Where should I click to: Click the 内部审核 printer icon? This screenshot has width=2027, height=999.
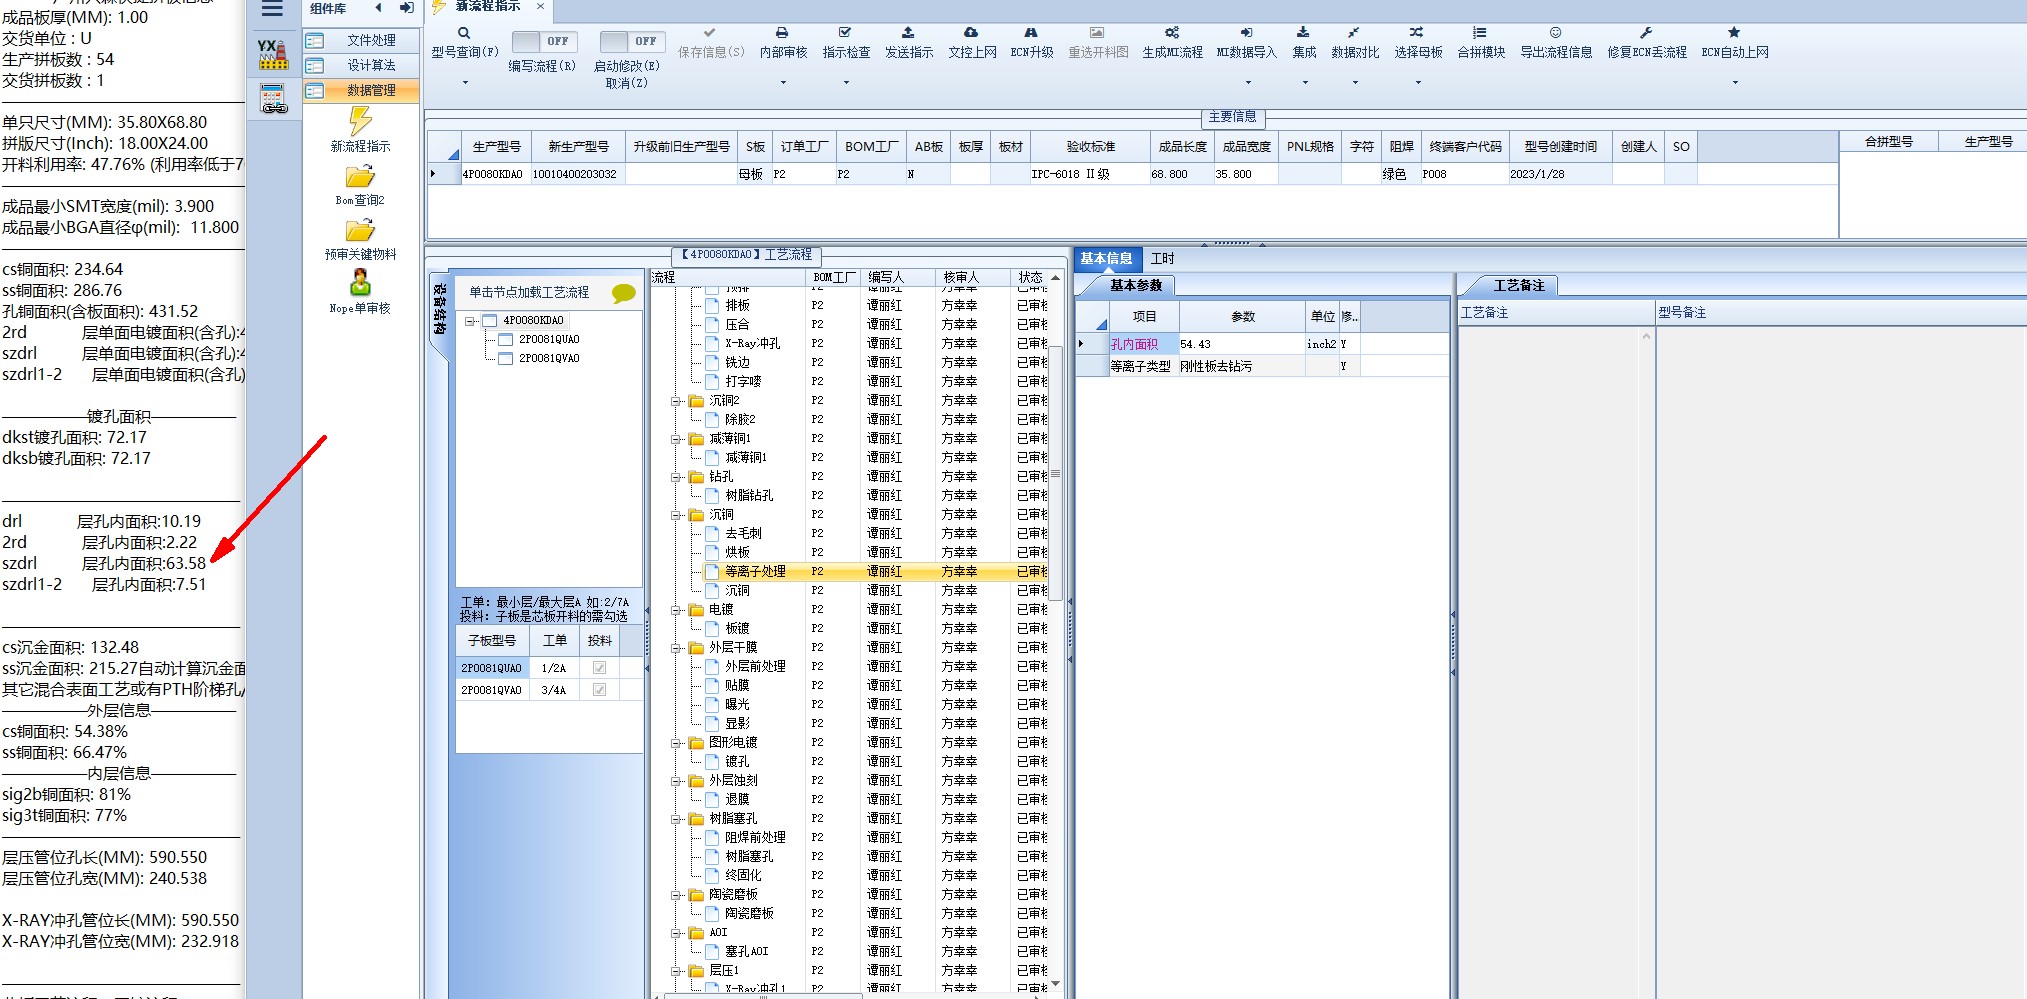[782, 33]
